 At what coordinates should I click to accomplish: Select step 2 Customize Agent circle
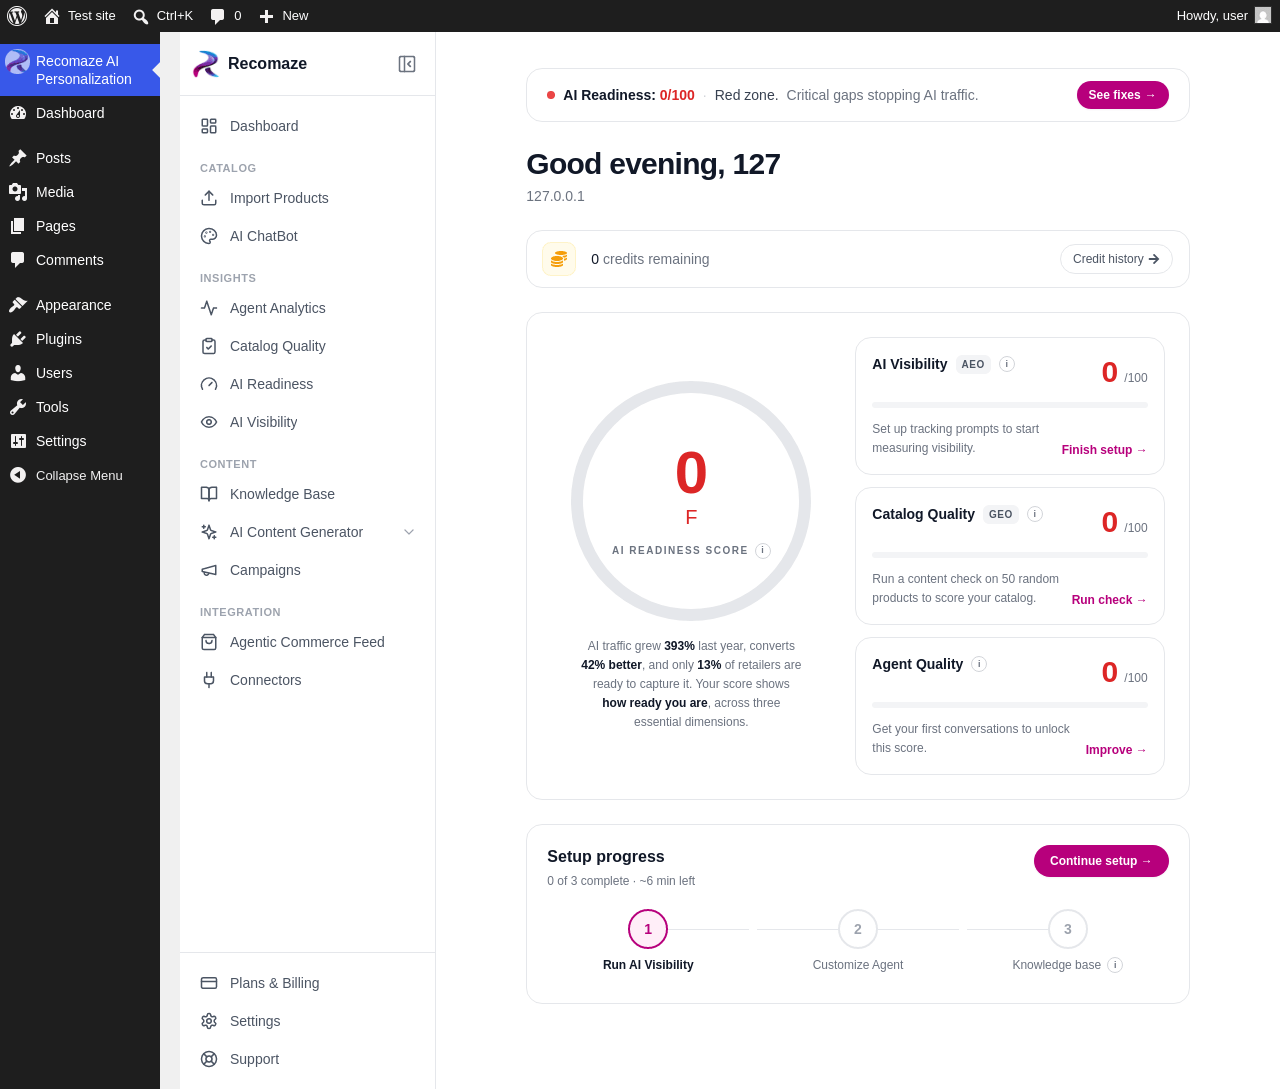click(858, 929)
